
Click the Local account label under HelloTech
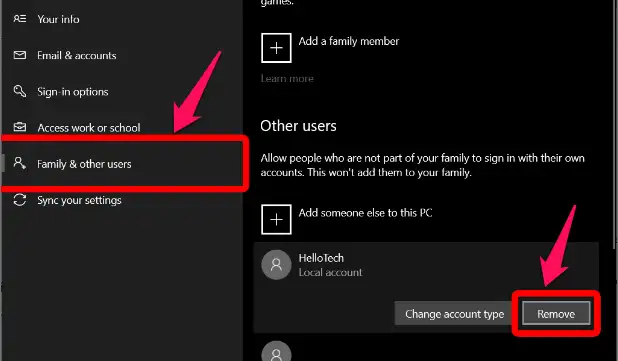330,272
